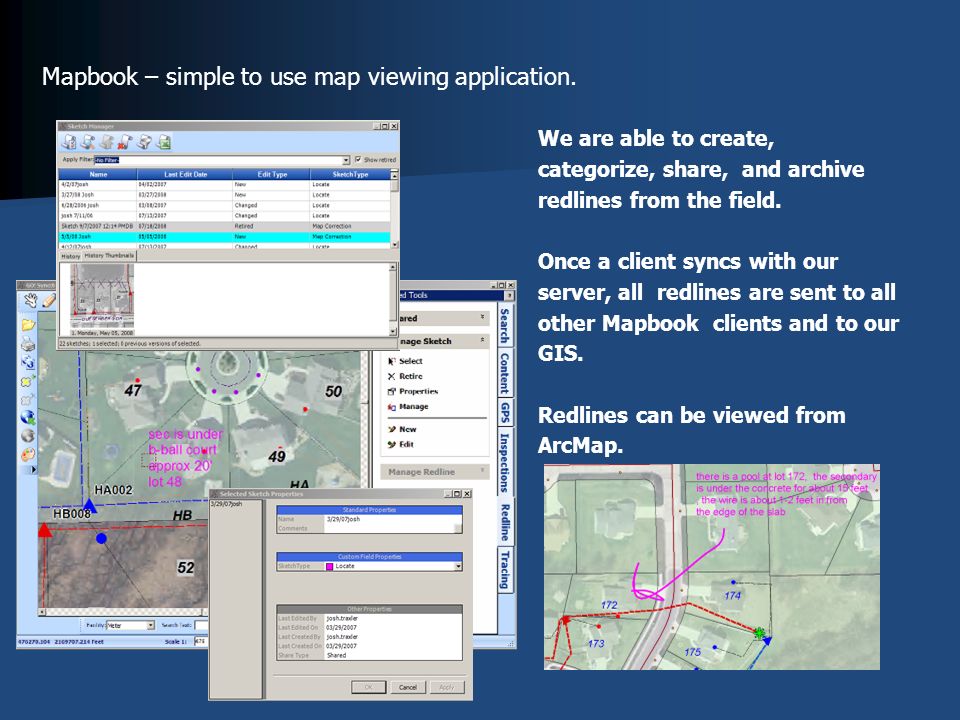960x720 pixels.
Task: Sort by the Name column header
Action: point(98,174)
